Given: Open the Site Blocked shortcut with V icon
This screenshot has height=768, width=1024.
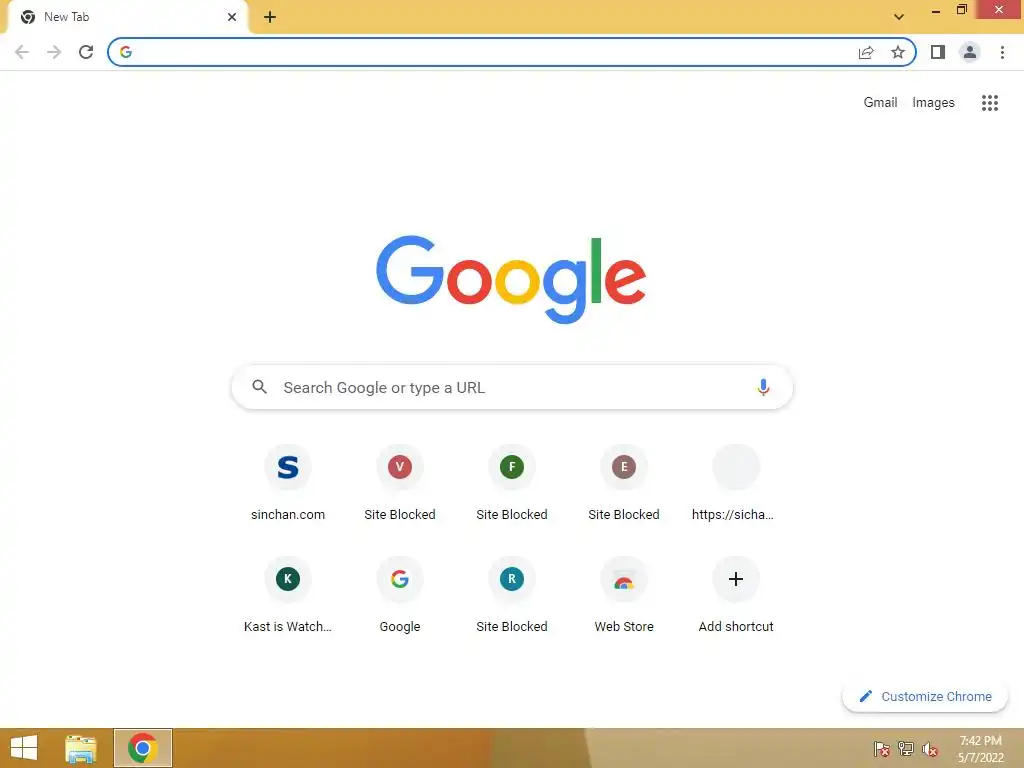Looking at the screenshot, I should coord(400,483).
